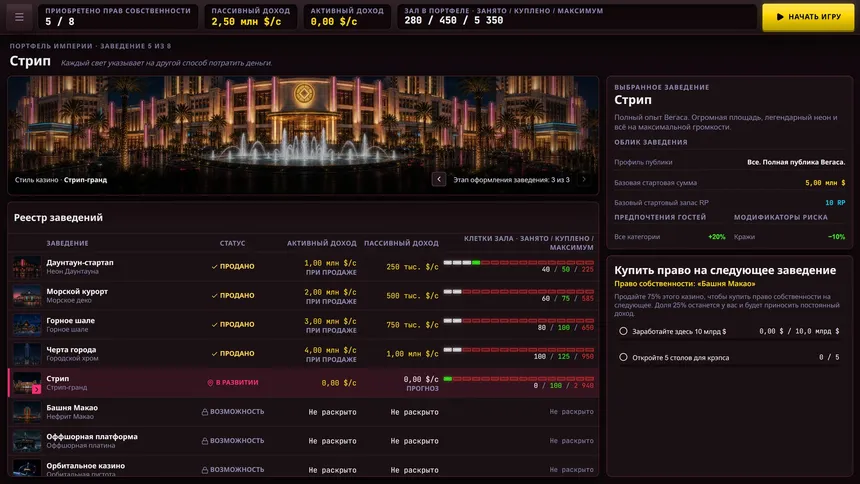Open the hamburger menu
This screenshot has width=860, height=484.
[19, 17]
